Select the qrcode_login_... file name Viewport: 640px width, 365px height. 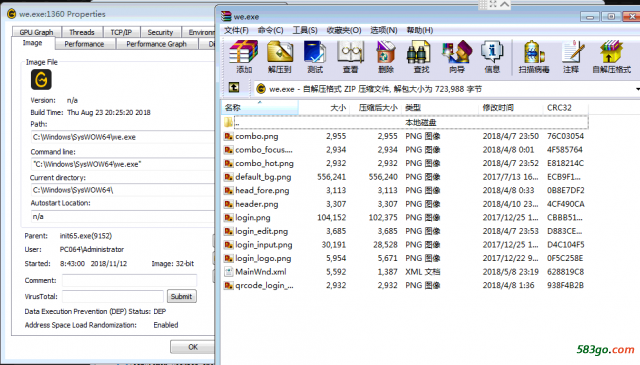pyautogui.click(x=264, y=285)
